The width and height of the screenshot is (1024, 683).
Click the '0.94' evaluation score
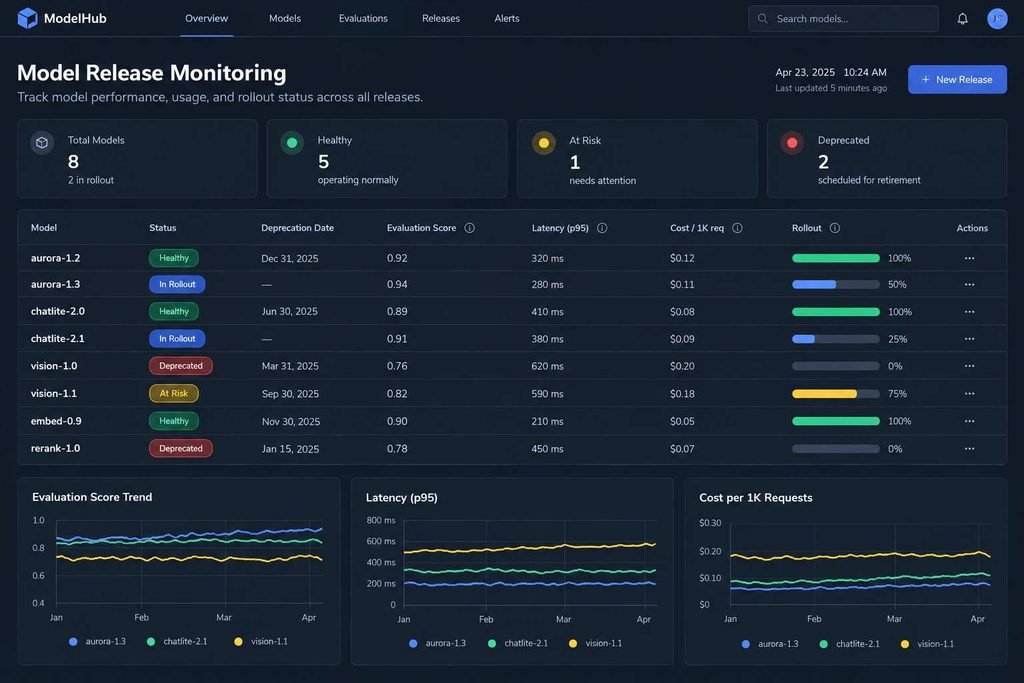click(397, 285)
